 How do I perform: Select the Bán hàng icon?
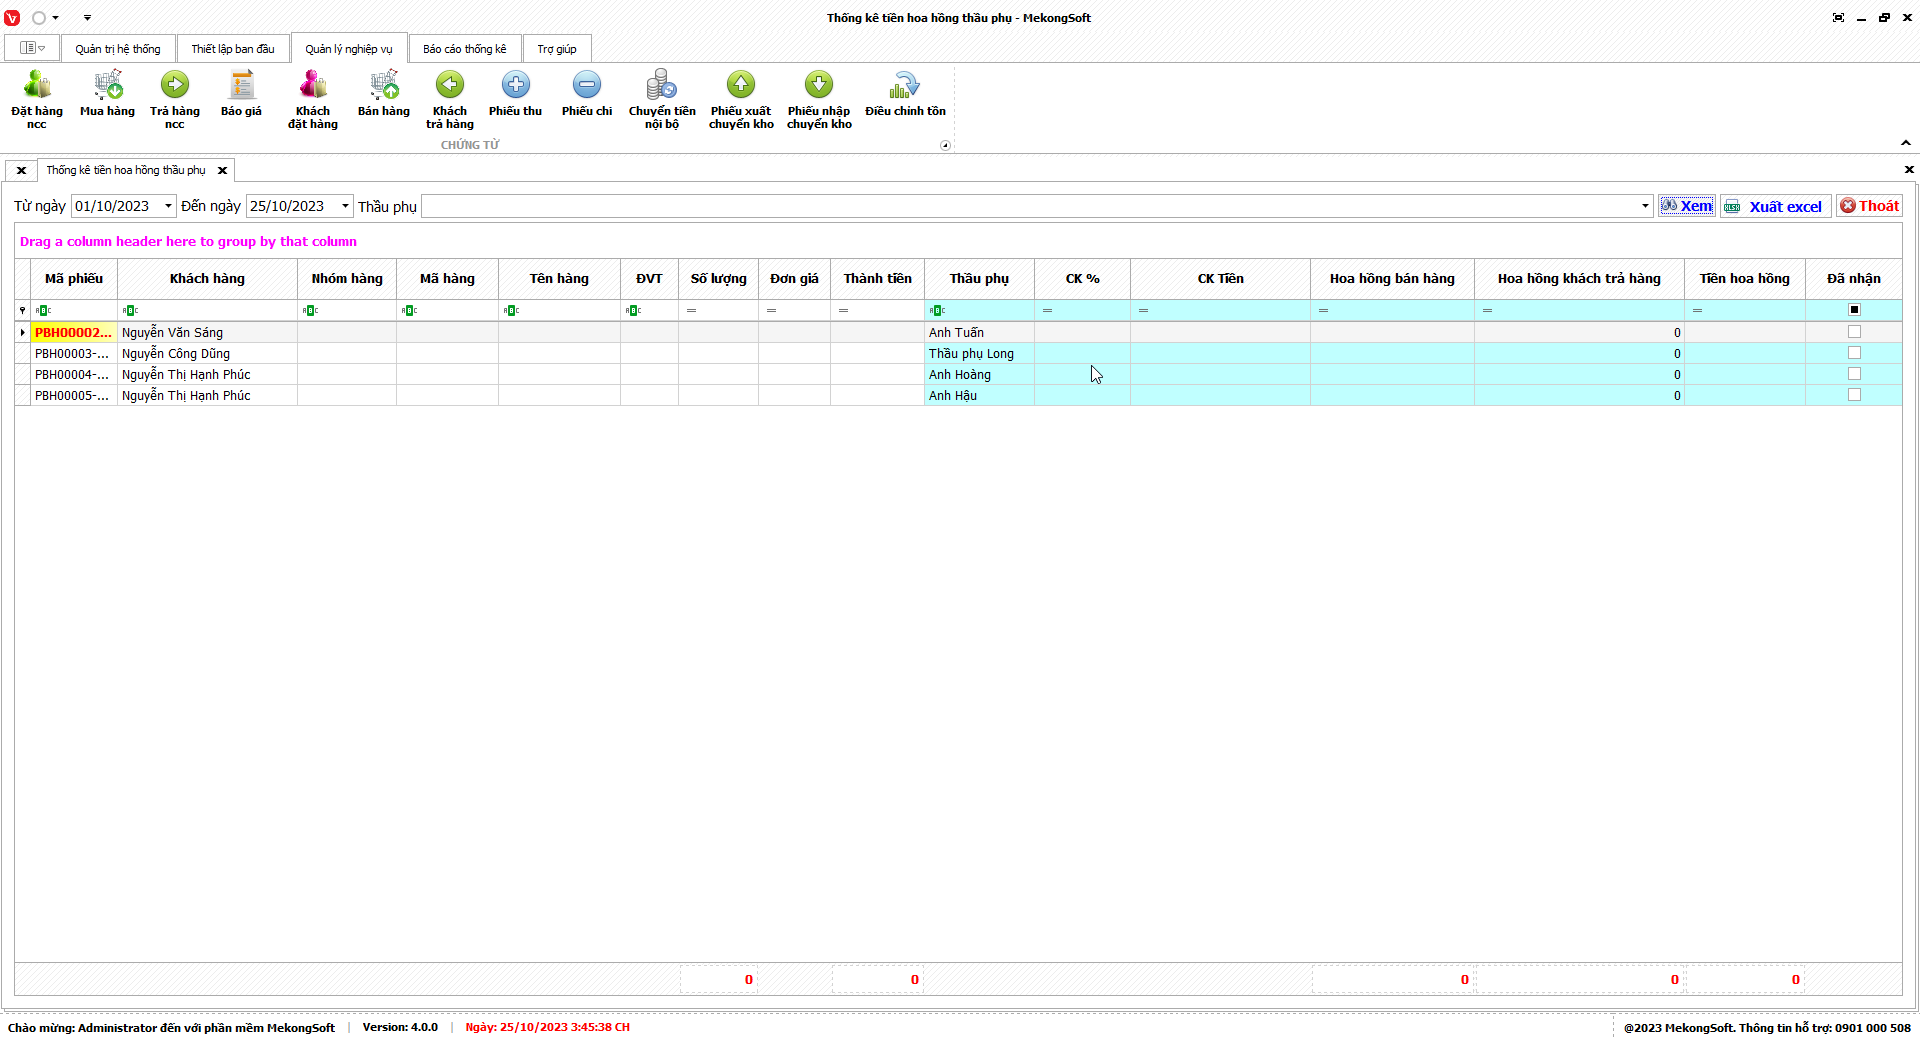pyautogui.click(x=384, y=86)
